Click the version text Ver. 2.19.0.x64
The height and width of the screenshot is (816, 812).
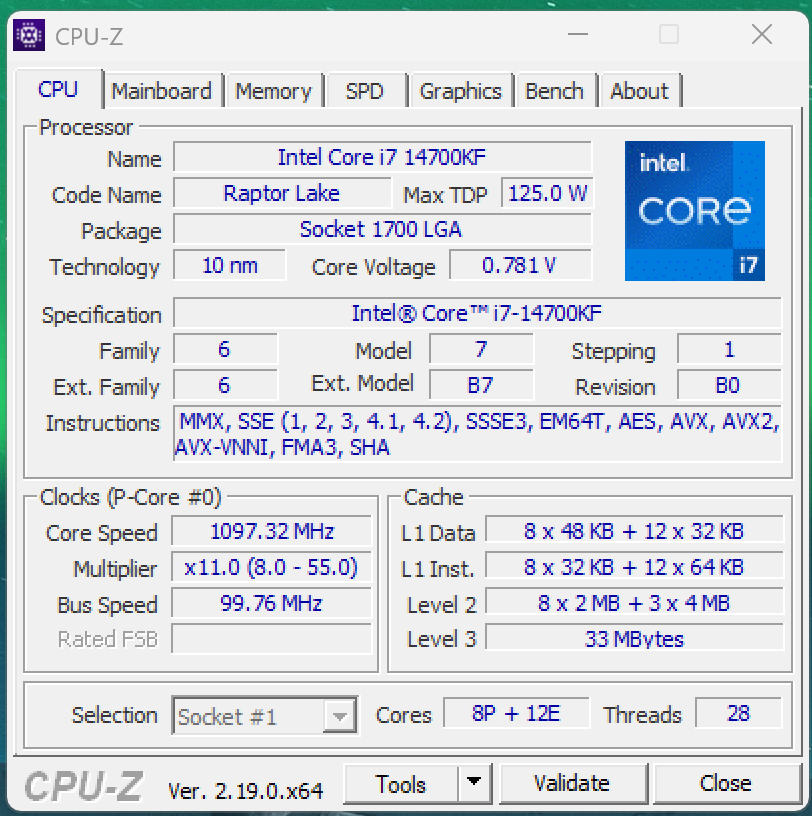click(245, 791)
